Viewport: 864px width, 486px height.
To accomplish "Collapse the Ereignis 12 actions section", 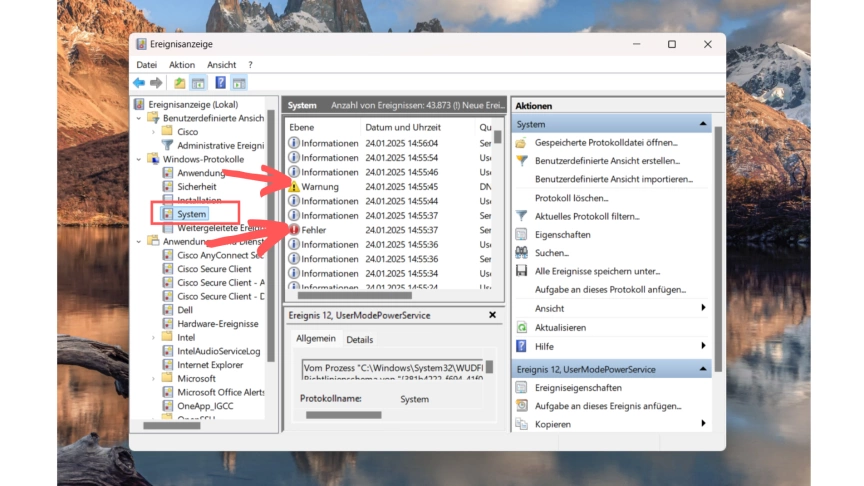I will click(x=703, y=369).
